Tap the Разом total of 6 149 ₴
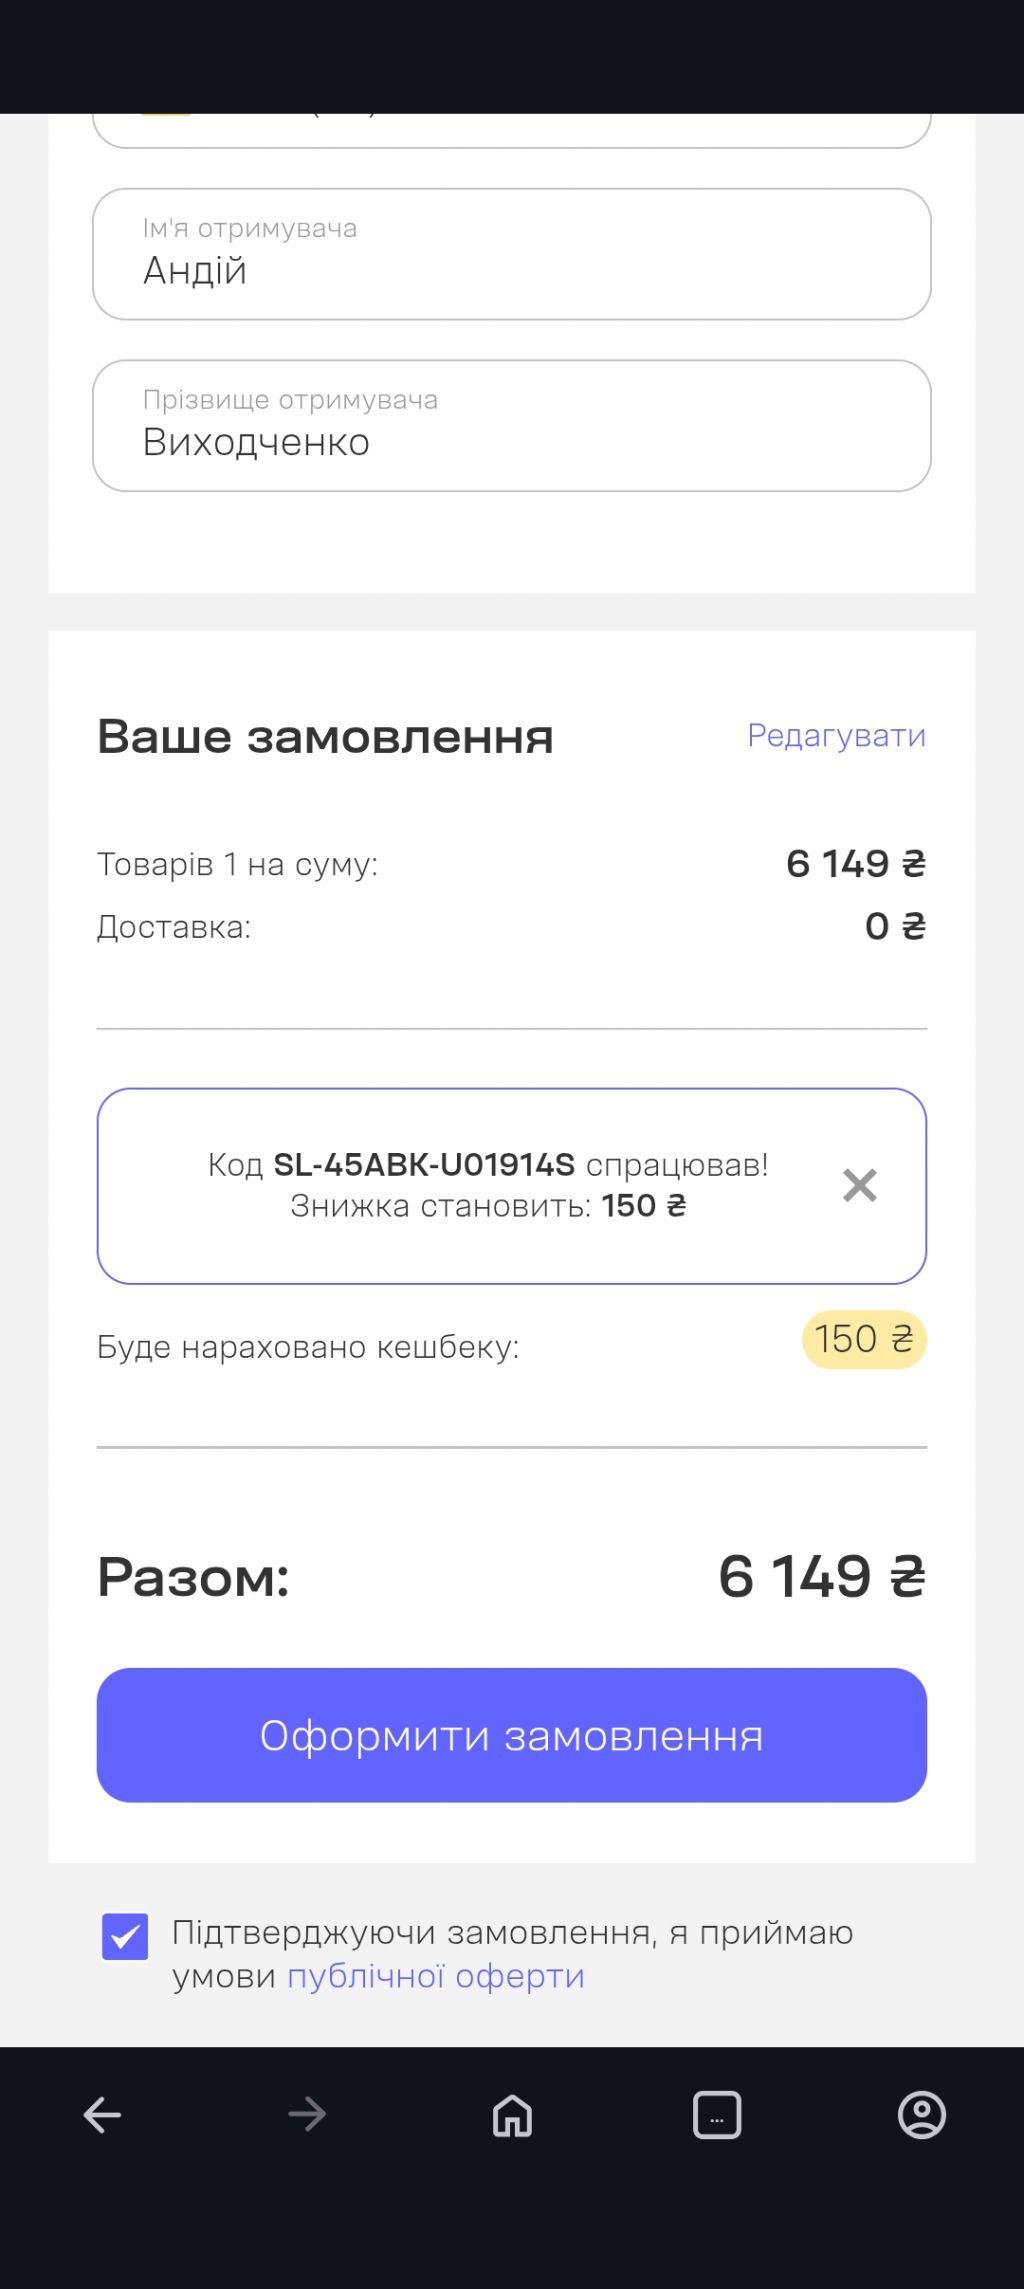 click(821, 1577)
